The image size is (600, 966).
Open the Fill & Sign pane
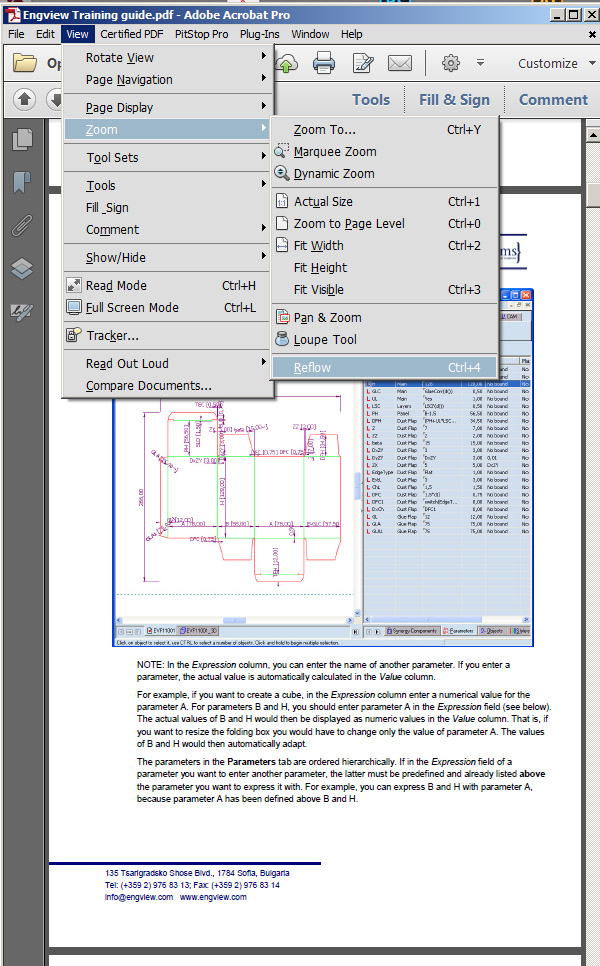click(455, 100)
